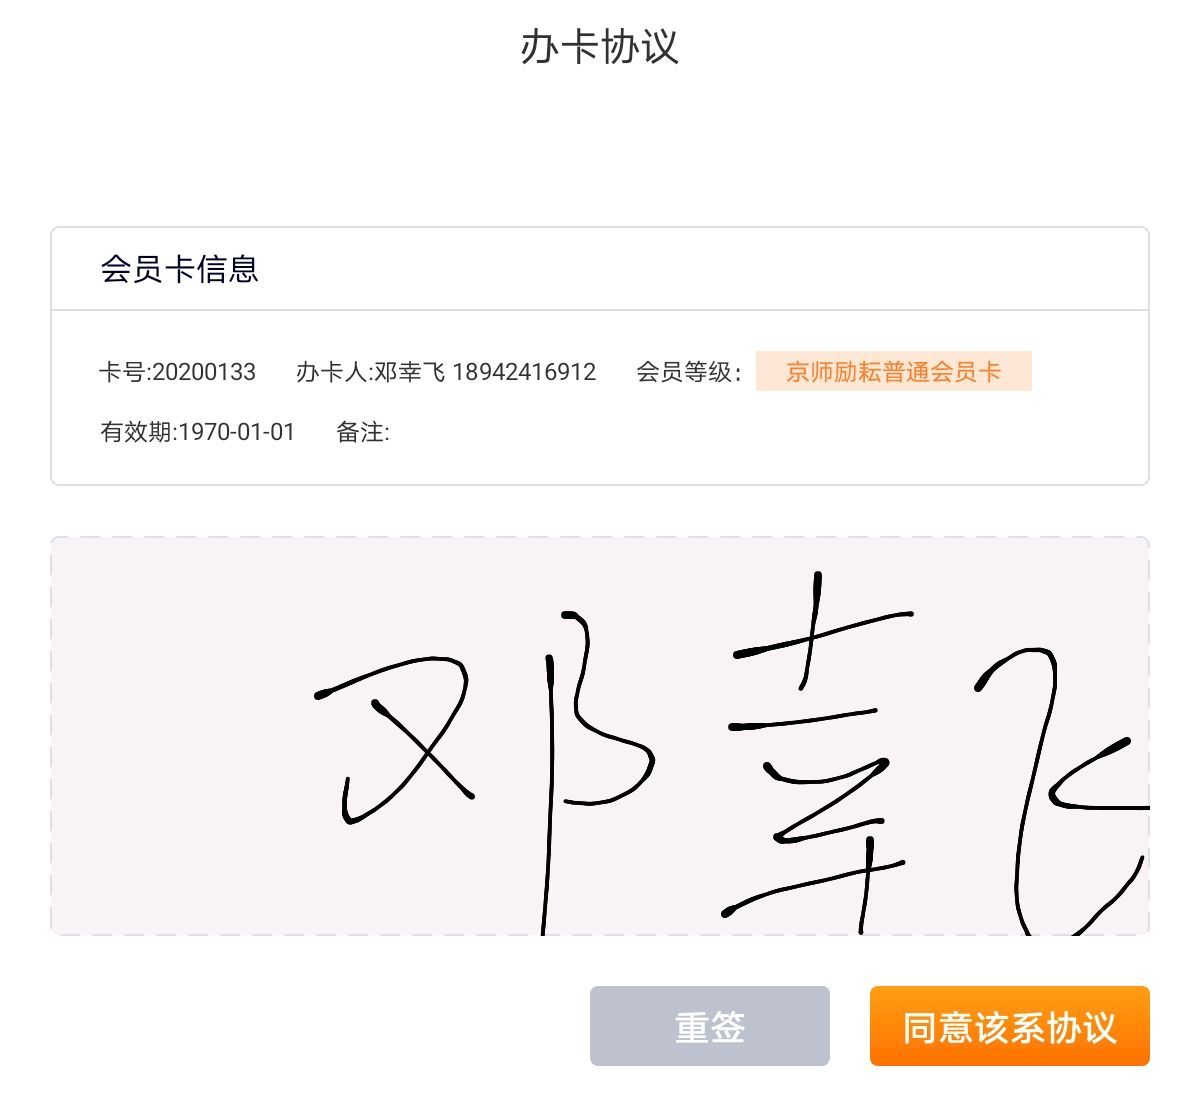Select the expiry date 1970-01-01
Image resolution: width=1200 pixels, height=1116 pixels.
237,432
